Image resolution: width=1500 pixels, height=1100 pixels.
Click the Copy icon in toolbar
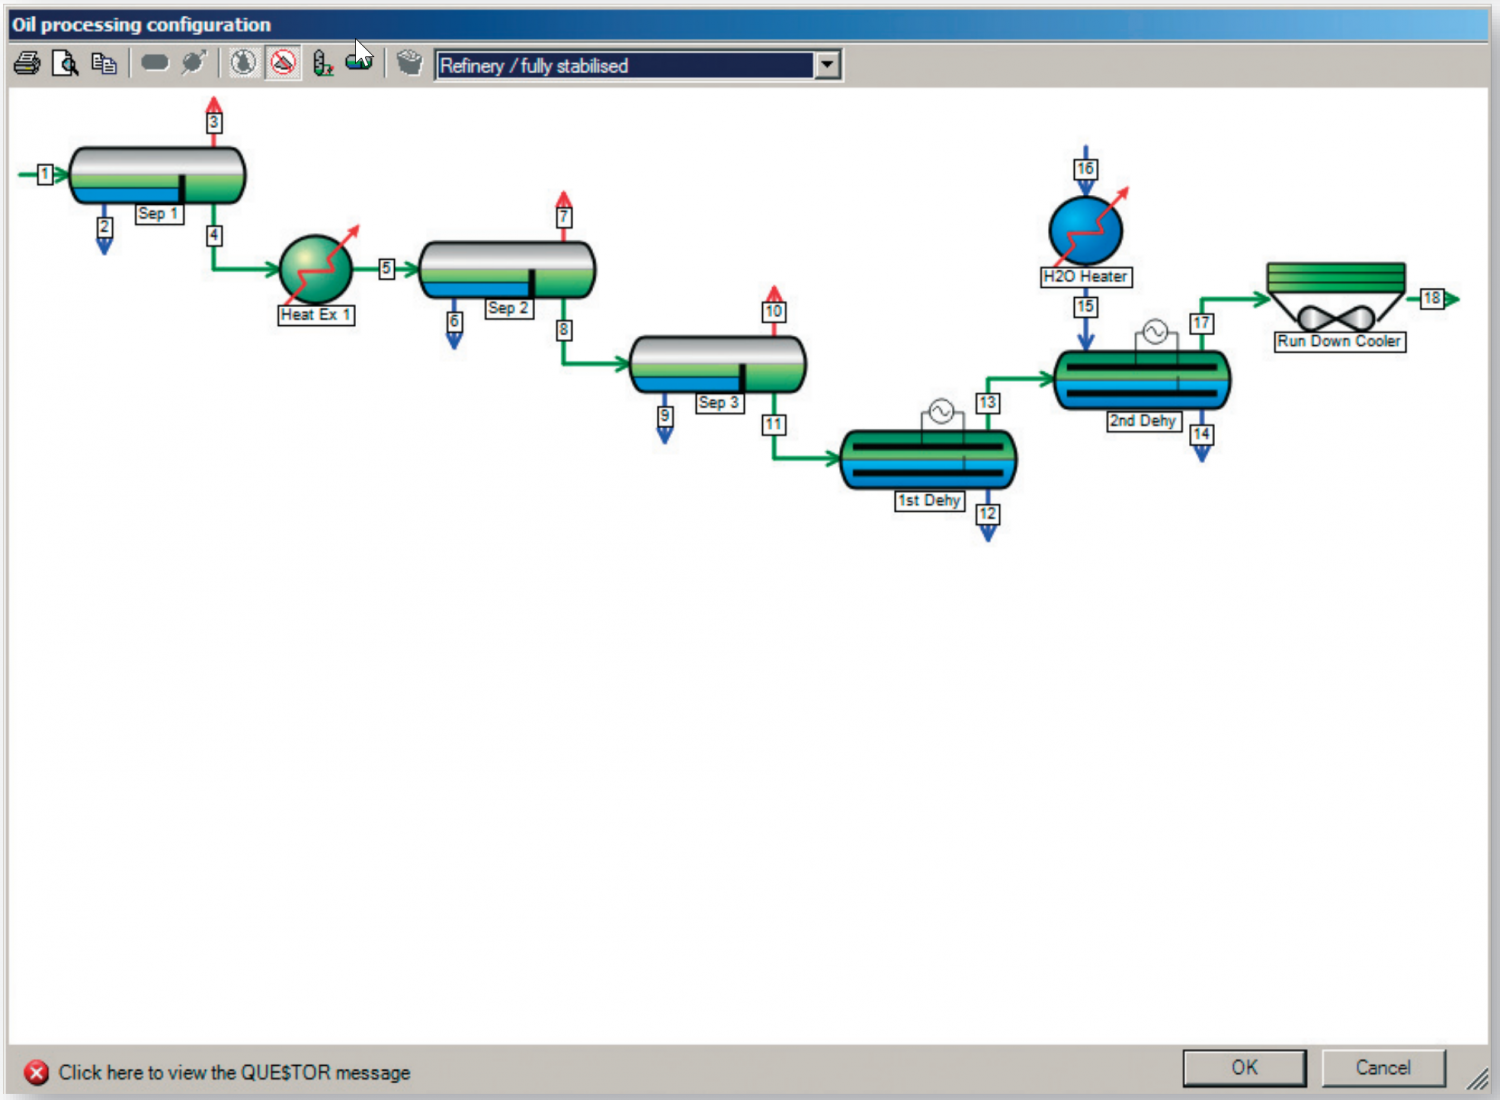click(104, 64)
